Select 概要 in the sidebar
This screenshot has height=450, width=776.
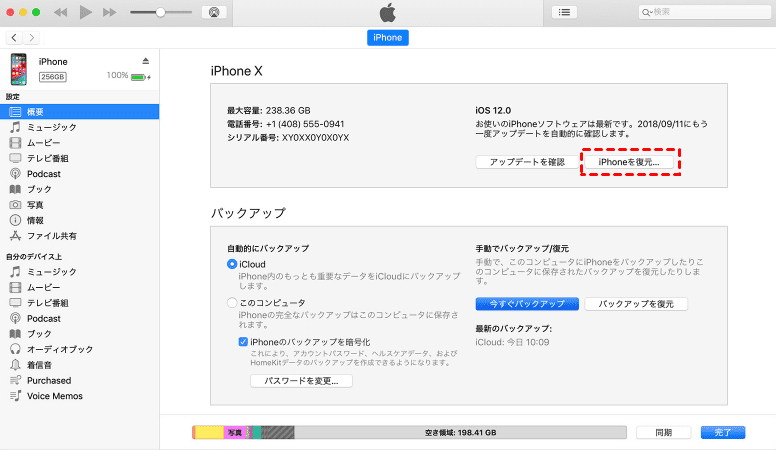coord(35,111)
